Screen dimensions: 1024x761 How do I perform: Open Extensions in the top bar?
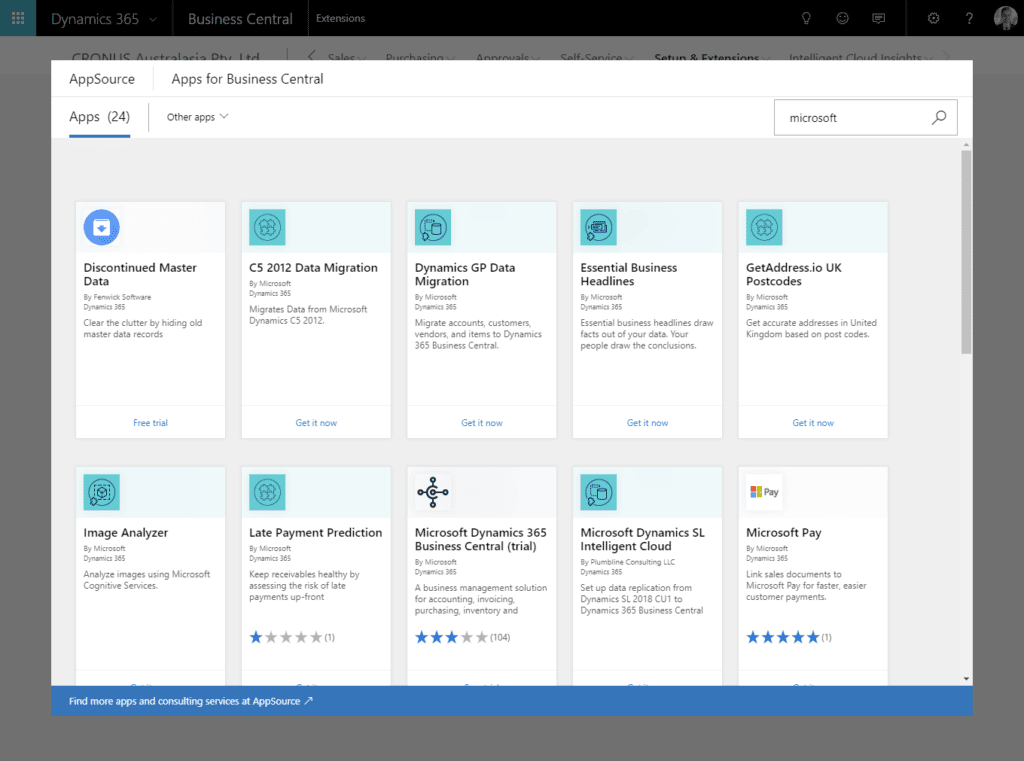[340, 18]
